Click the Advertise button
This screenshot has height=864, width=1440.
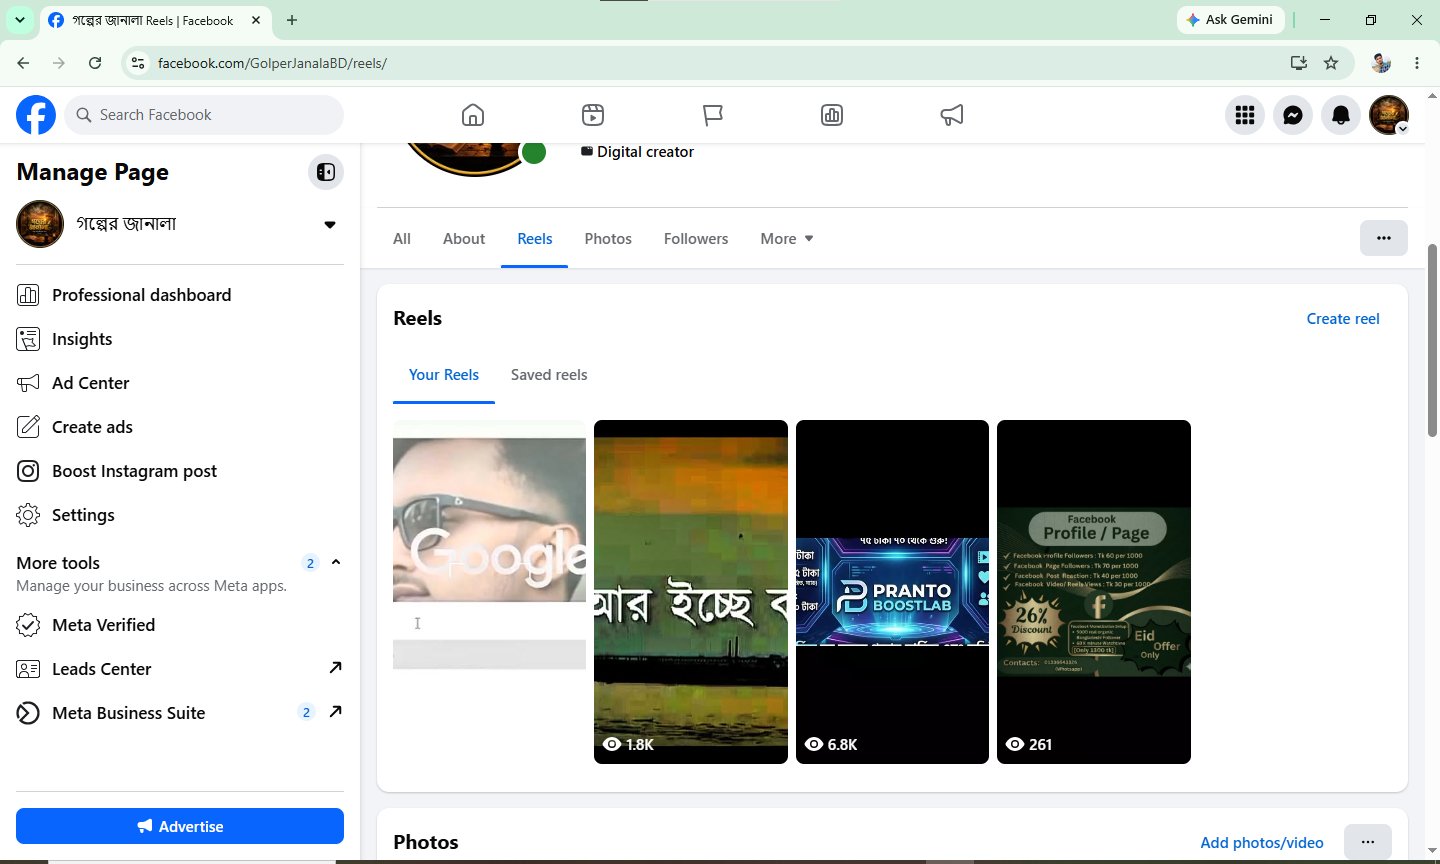(180, 826)
